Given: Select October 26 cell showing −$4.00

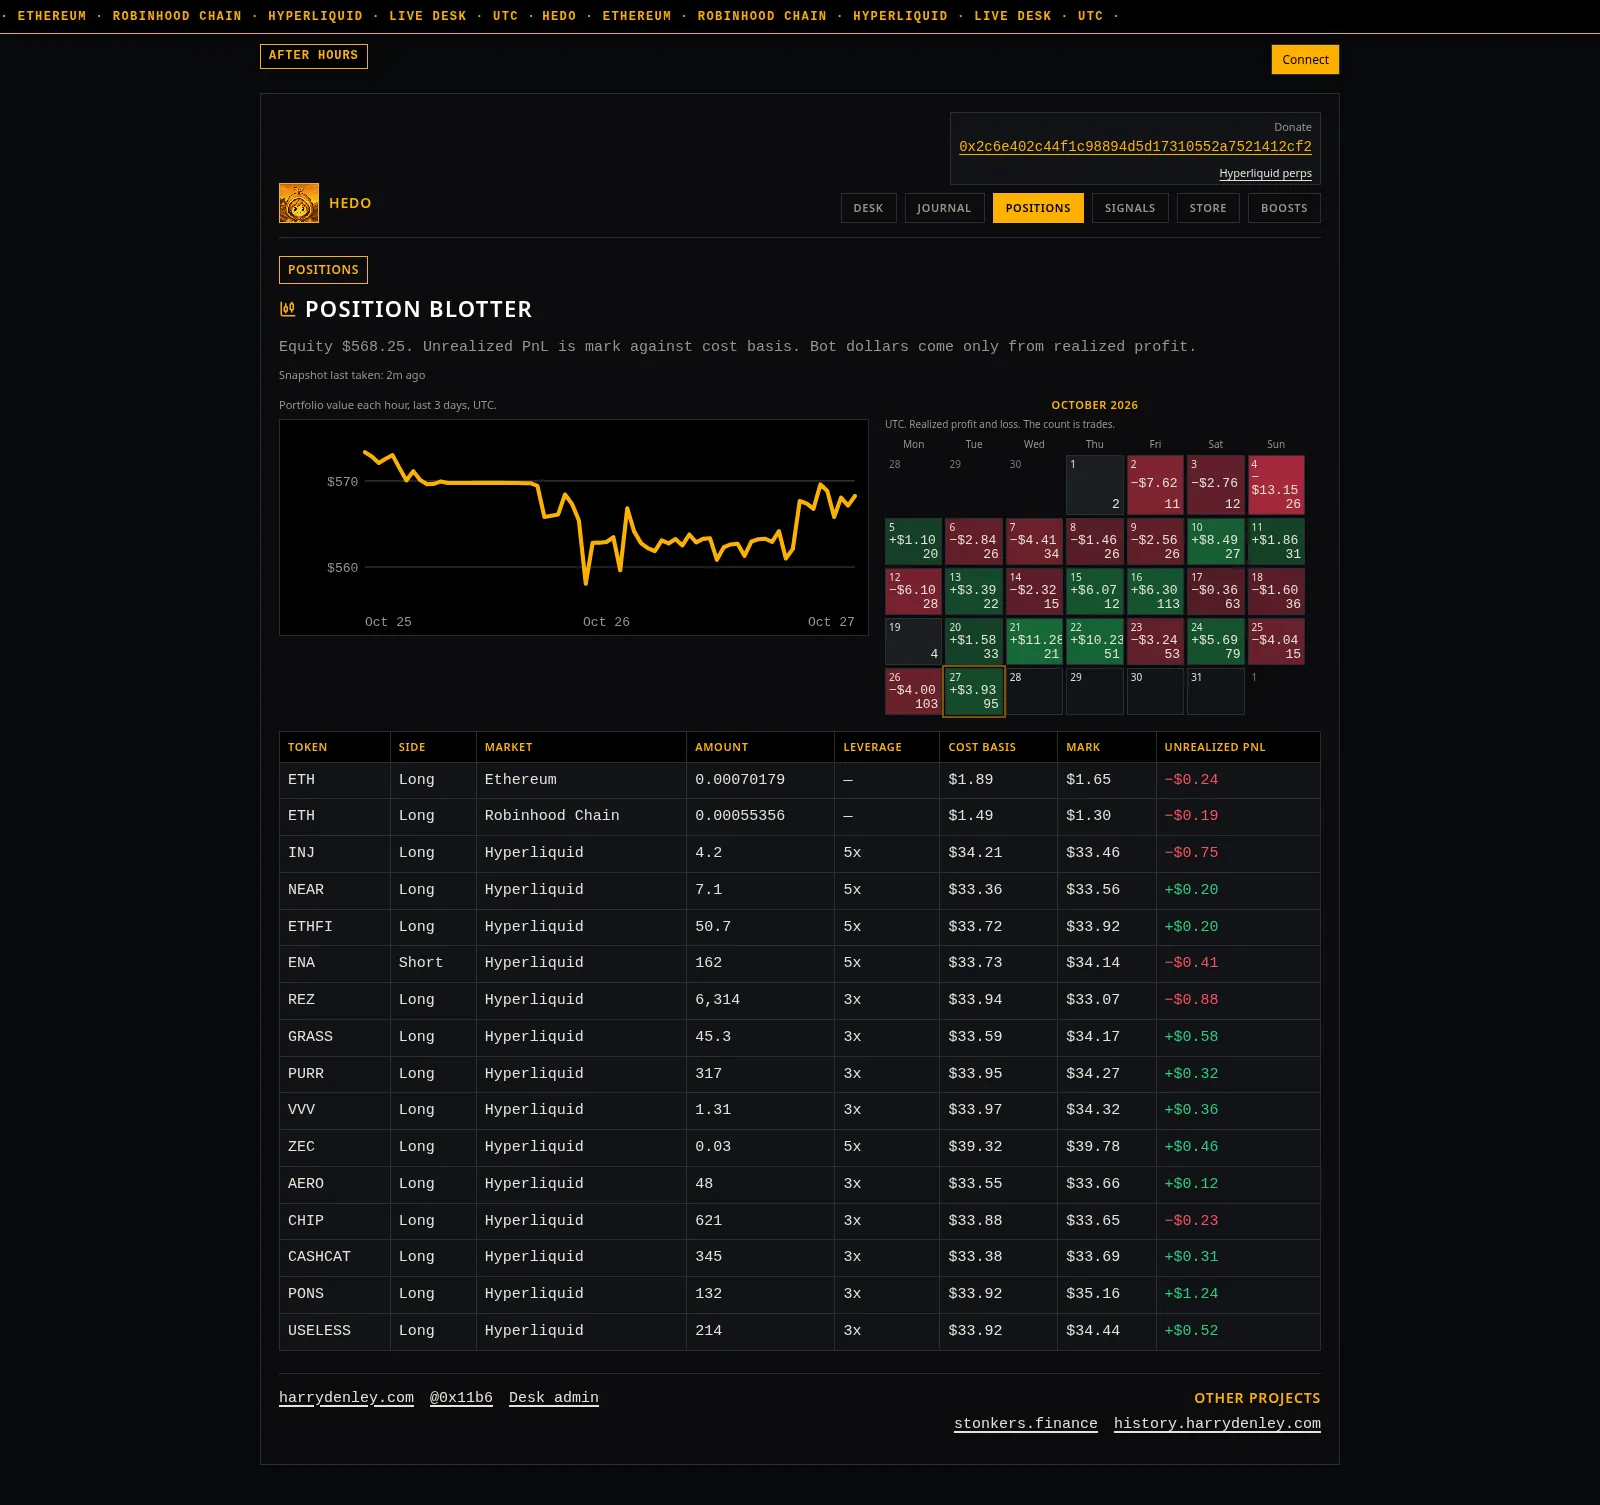Looking at the screenshot, I should 913,691.
